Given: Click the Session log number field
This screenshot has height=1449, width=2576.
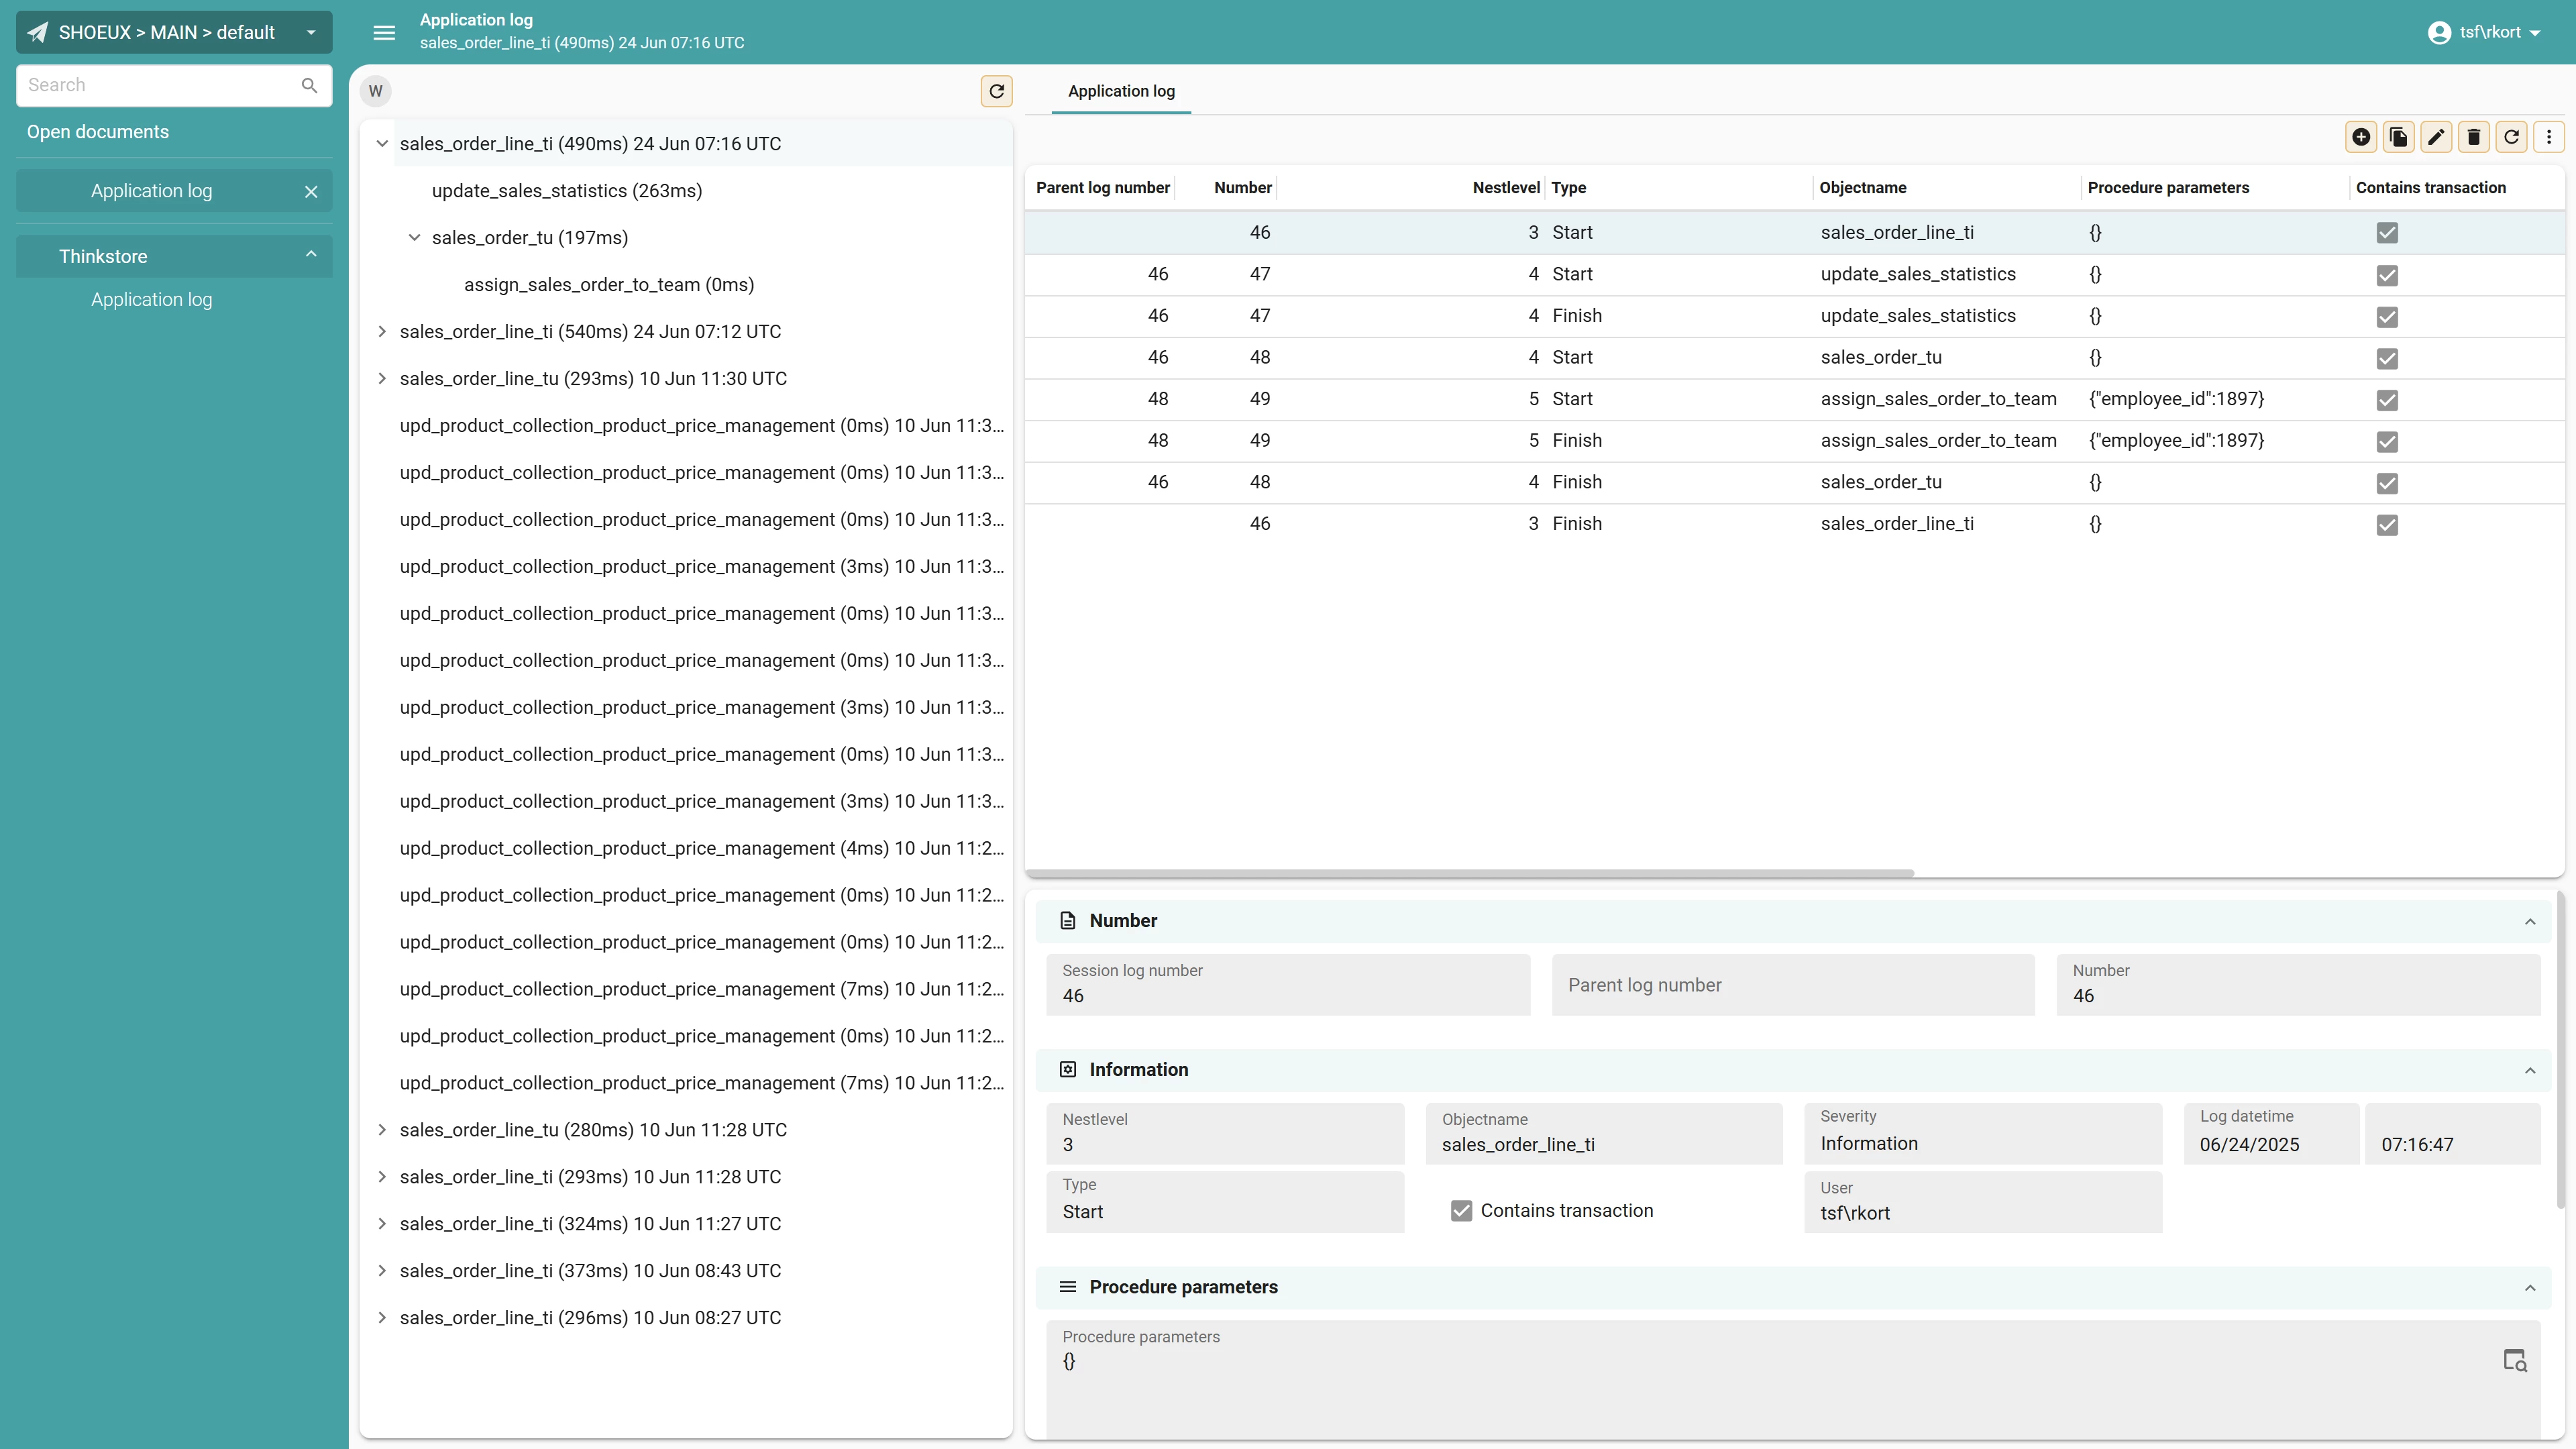Looking at the screenshot, I should click(x=1287, y=985).
